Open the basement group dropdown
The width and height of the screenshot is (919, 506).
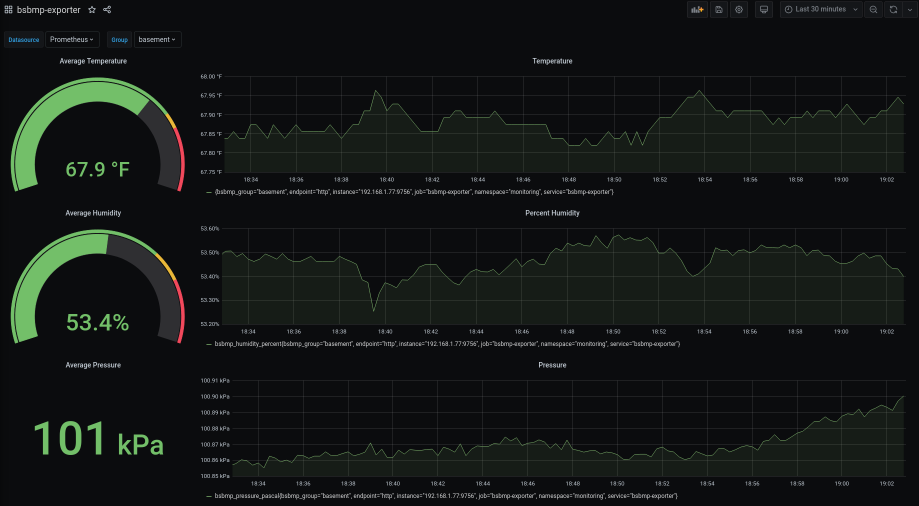pos(158,39)
